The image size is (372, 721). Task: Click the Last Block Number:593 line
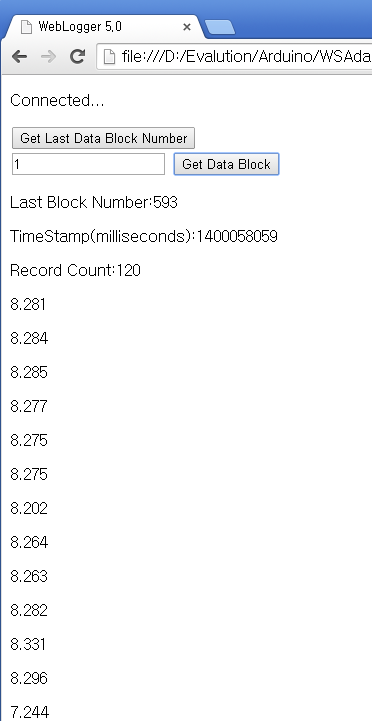pyautogui.click(x=94, y=202)
